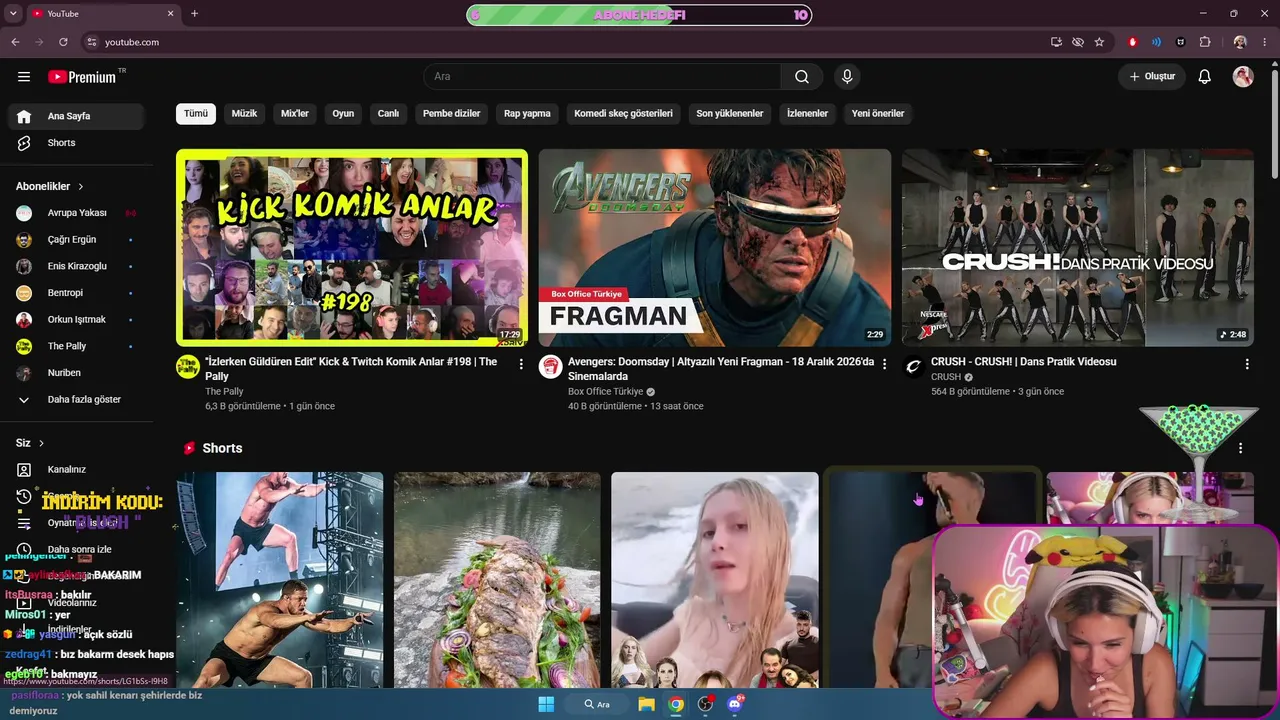Play the Kick Komik Anlar #198 thumbnail
The width and height of the screenshot is (1280, 720).
click(352, 248)
